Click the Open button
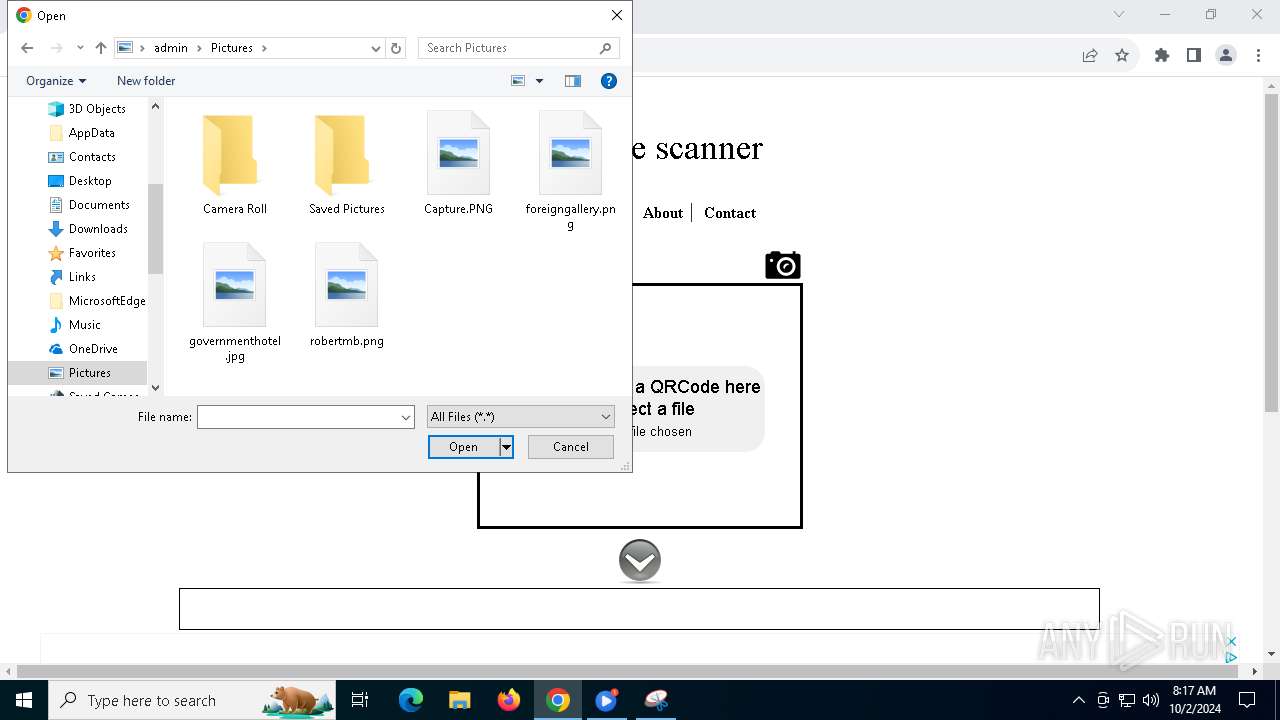The width and height of the screenshot is (1280, 720). [464, 447]
